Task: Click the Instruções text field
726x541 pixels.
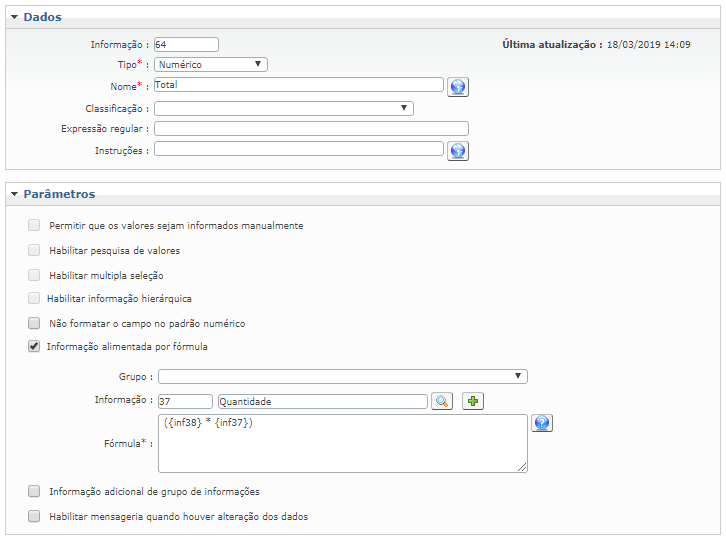Action: coord(298,150)
